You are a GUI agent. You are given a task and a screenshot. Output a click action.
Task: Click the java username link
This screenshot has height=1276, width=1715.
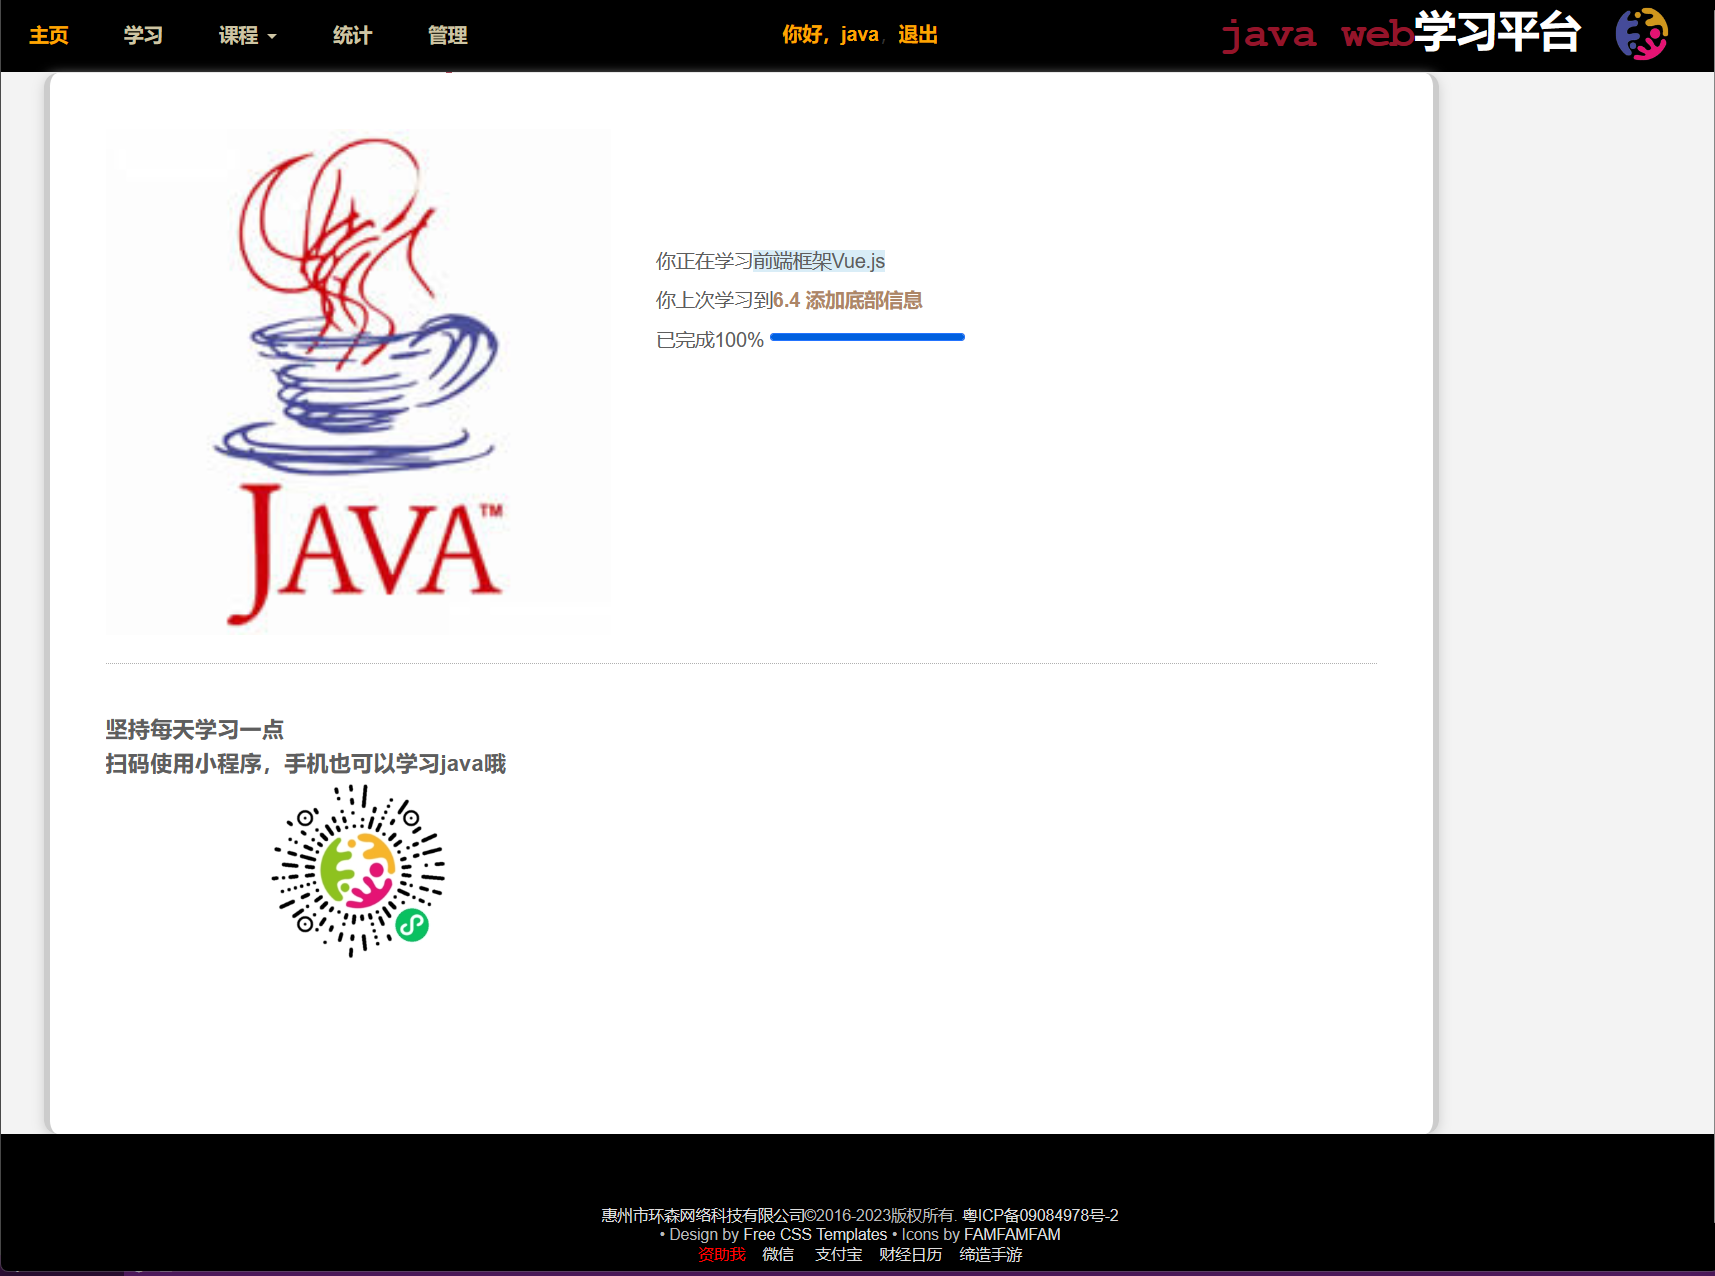859,34
